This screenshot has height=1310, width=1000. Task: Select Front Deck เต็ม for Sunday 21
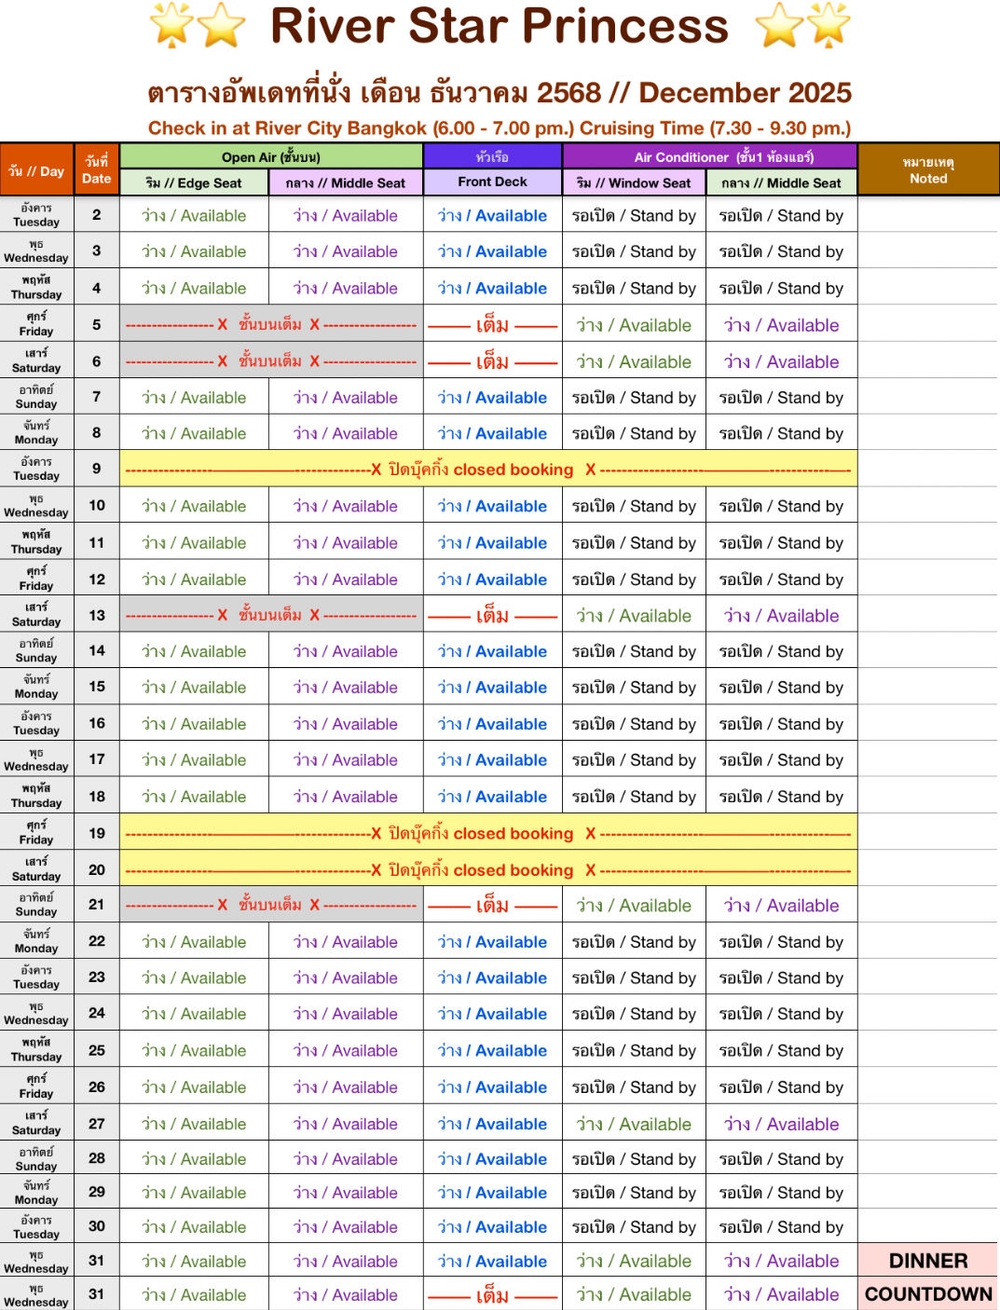[493, 905]
